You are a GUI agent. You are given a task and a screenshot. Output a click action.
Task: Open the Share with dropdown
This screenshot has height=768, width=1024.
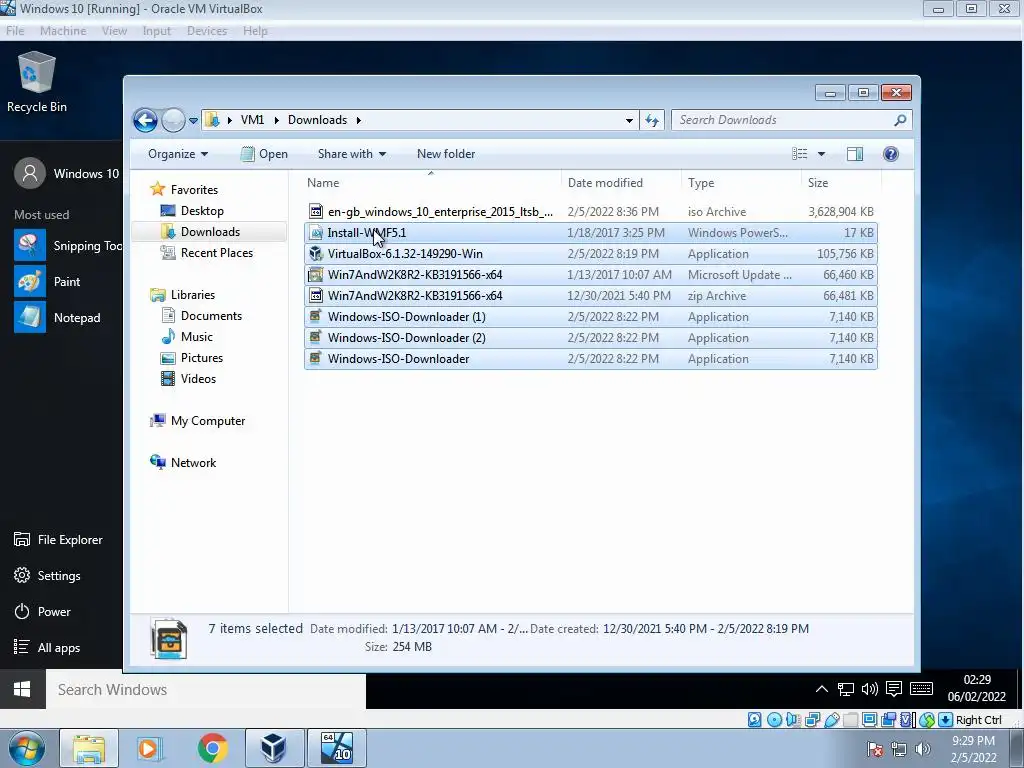(351, 154)
